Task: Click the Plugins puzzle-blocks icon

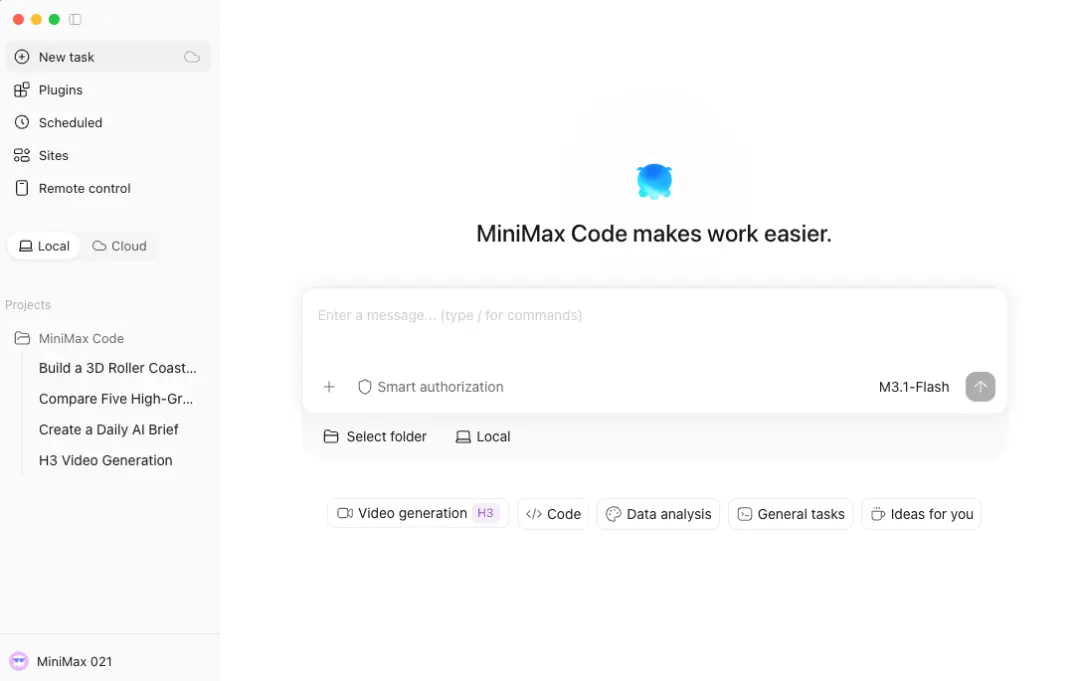Action: [22, 90]
